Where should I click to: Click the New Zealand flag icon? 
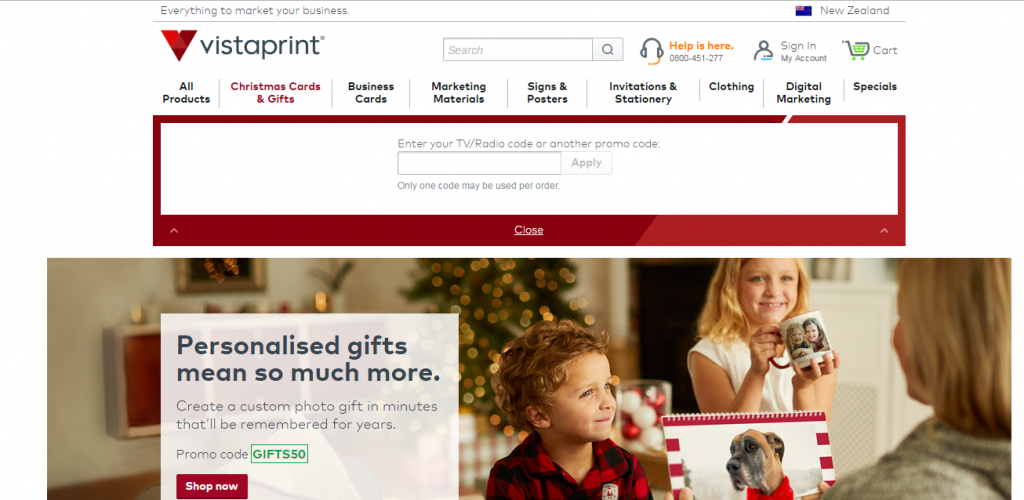pos(803,10)
